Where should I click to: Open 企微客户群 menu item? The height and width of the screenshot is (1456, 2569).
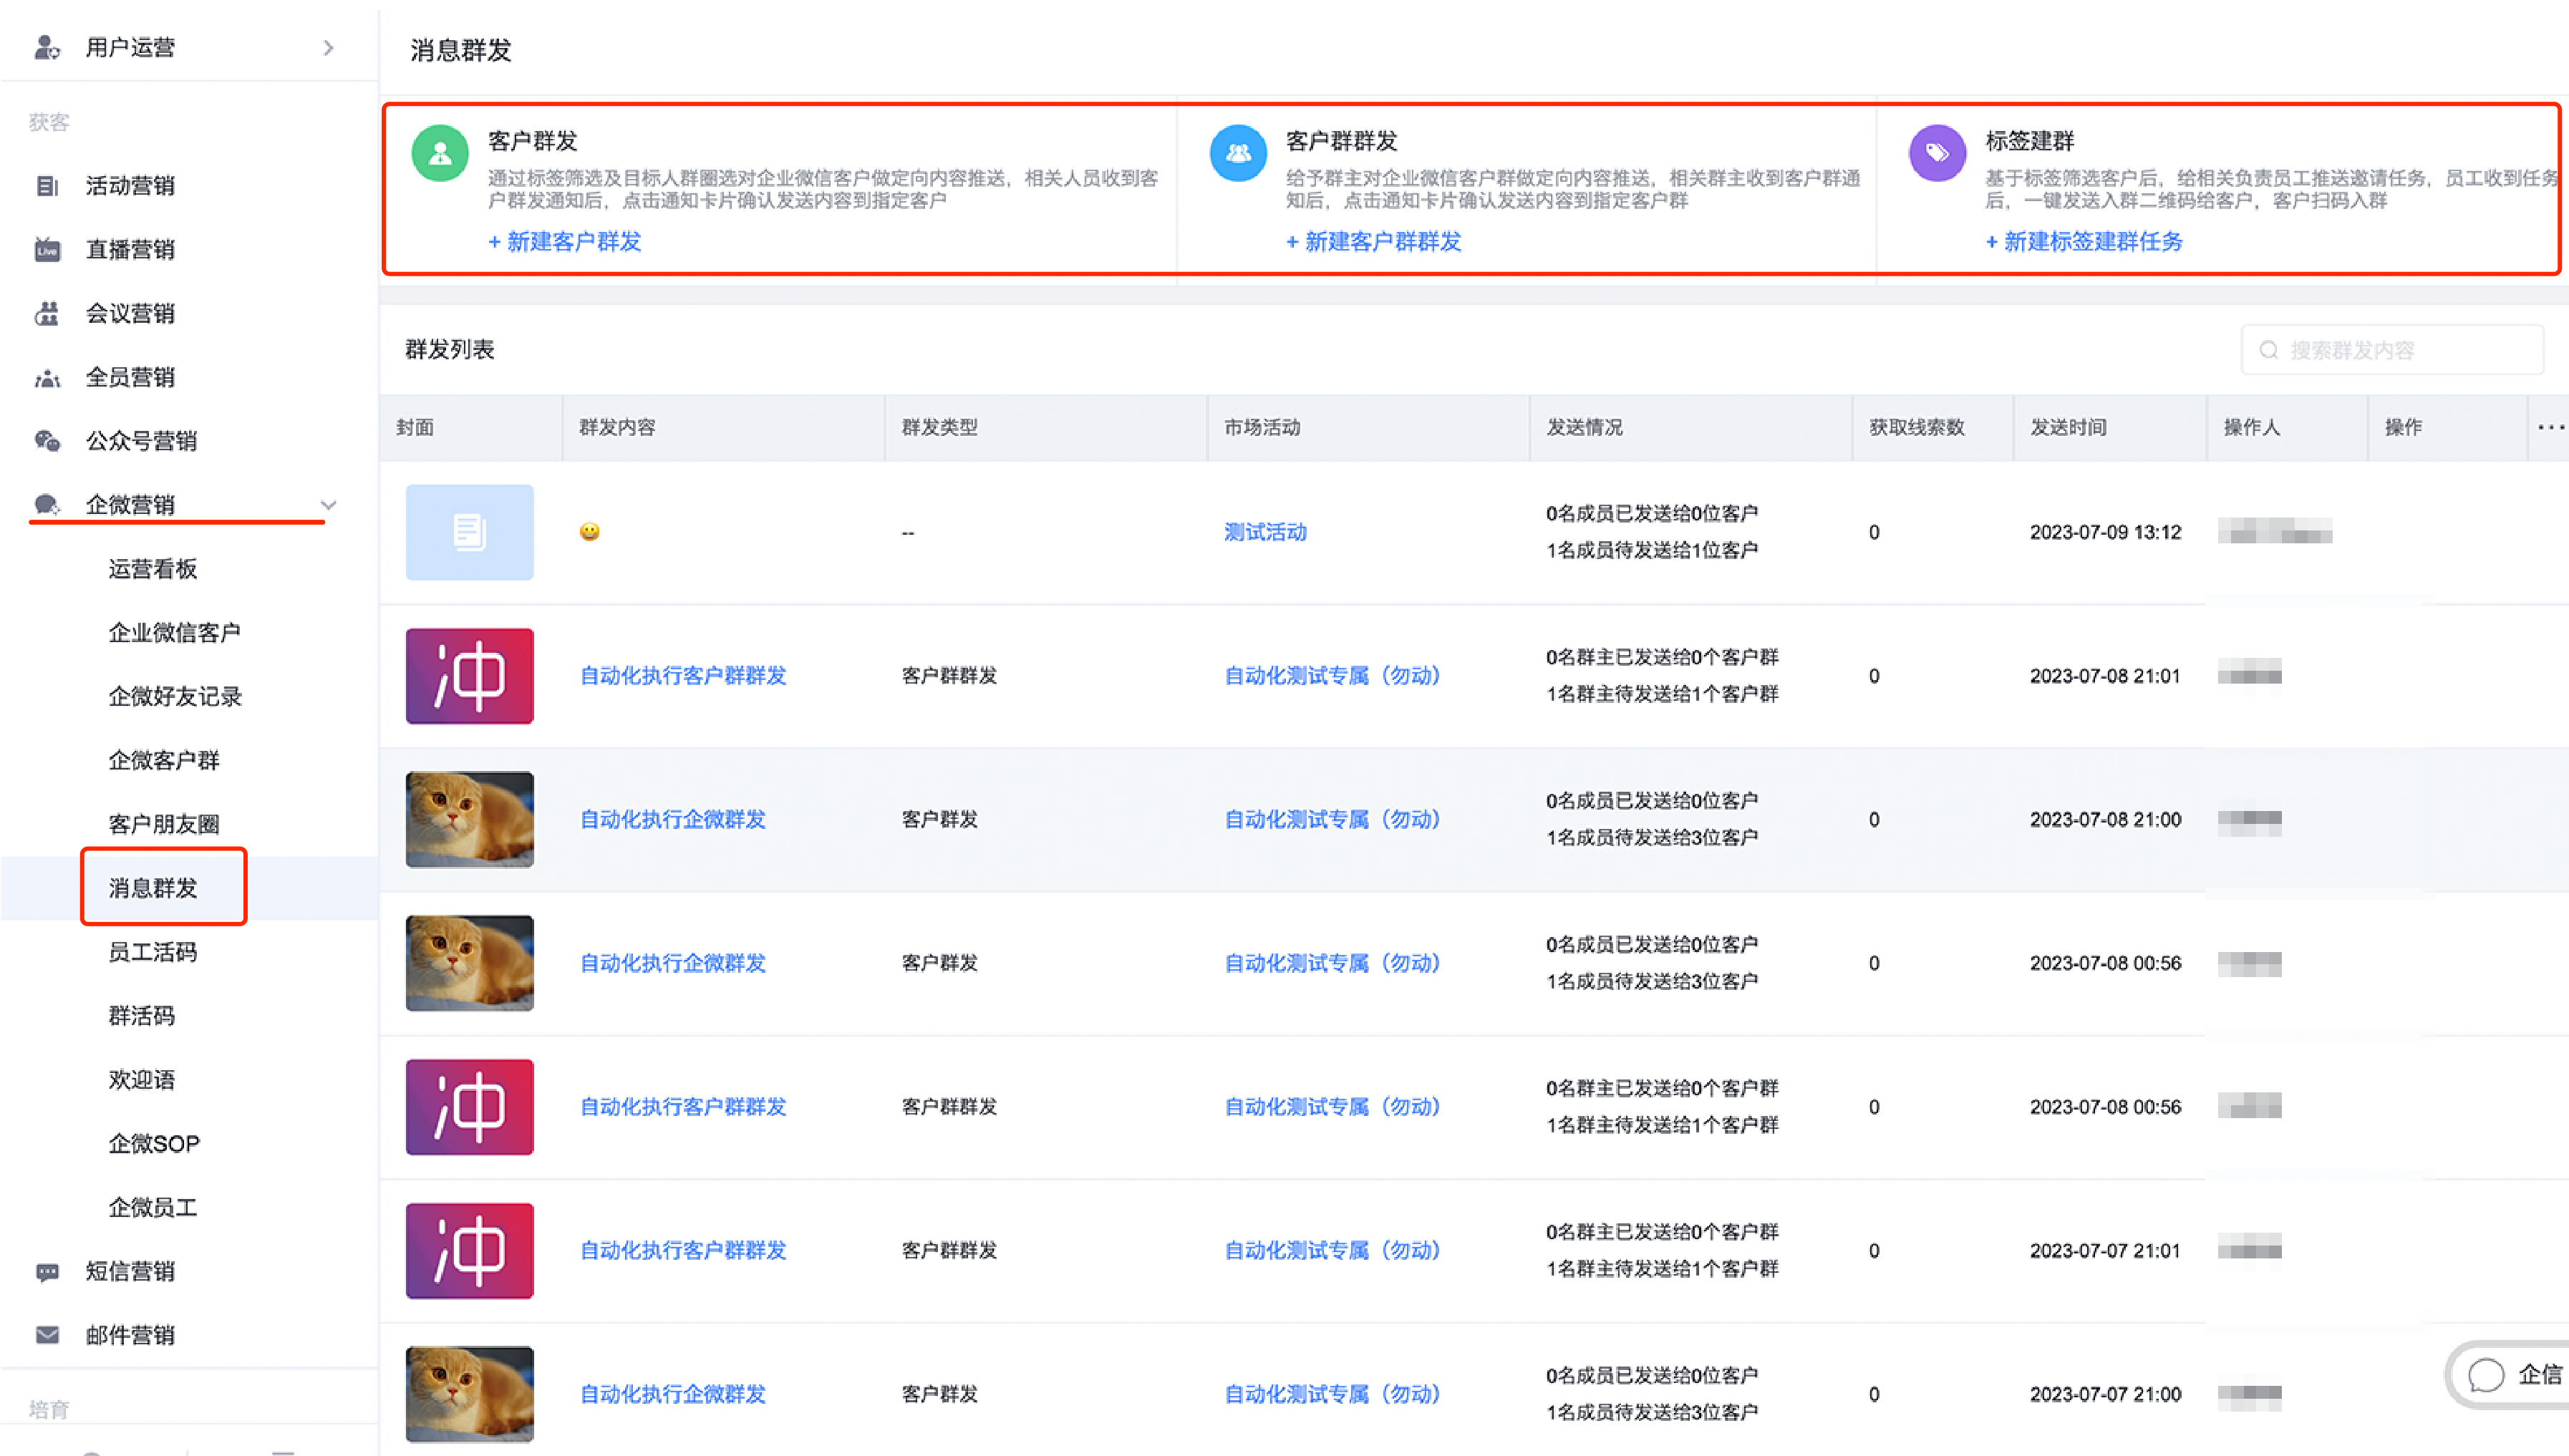click(164, 761)
